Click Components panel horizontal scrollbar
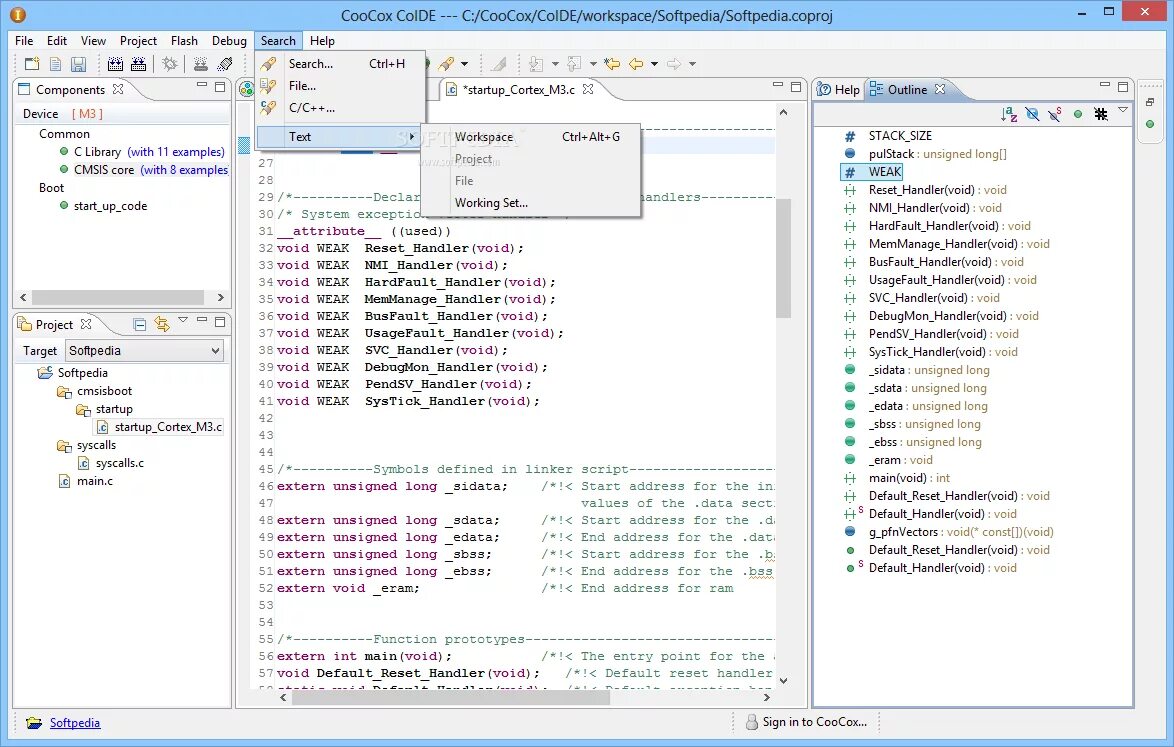 coord(118,297)
